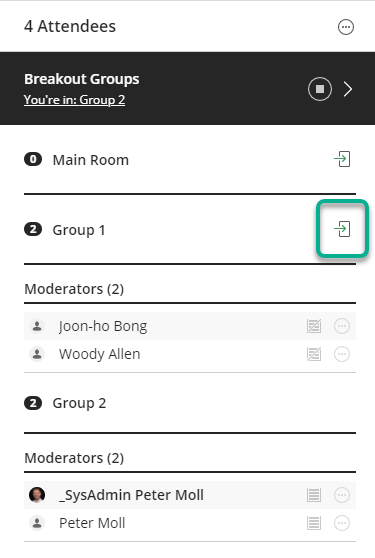Screen dimensions: 375x558
Task: Click Joon-ho Bong's crossed-out status icon
Action: pos(314,326)
